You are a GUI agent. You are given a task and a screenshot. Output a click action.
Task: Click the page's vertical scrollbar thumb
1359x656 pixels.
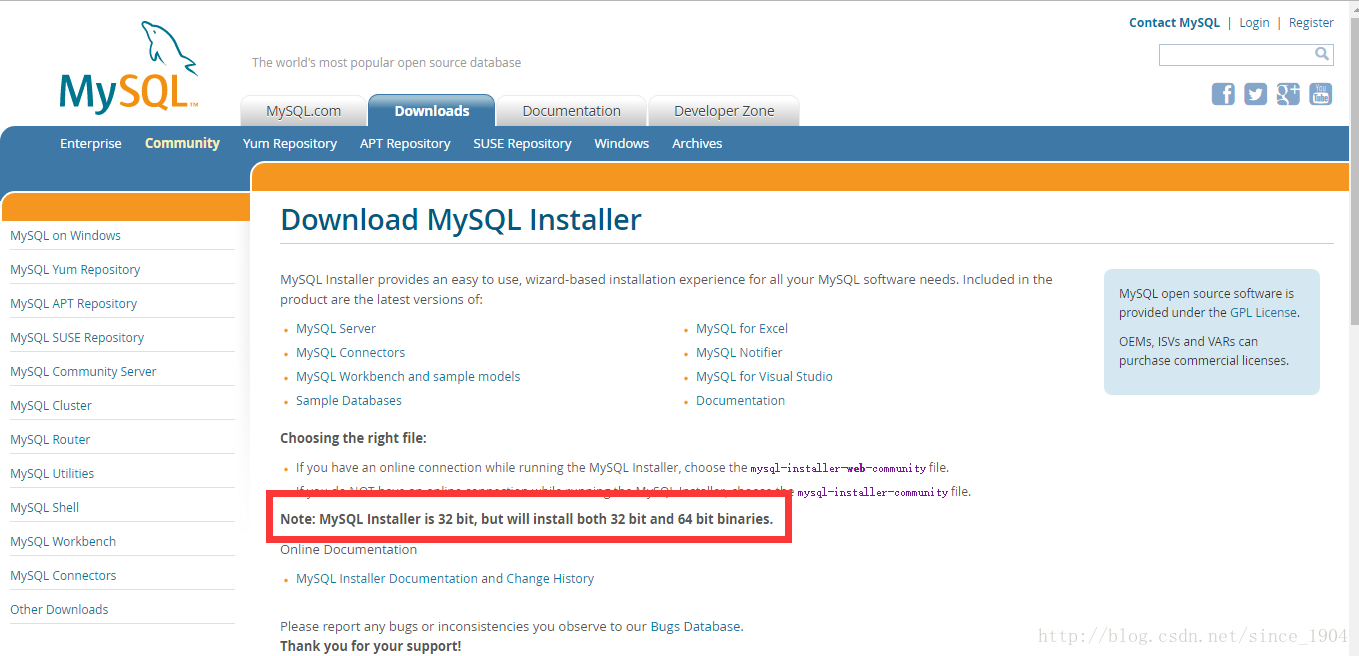[x=1353, y=173]
